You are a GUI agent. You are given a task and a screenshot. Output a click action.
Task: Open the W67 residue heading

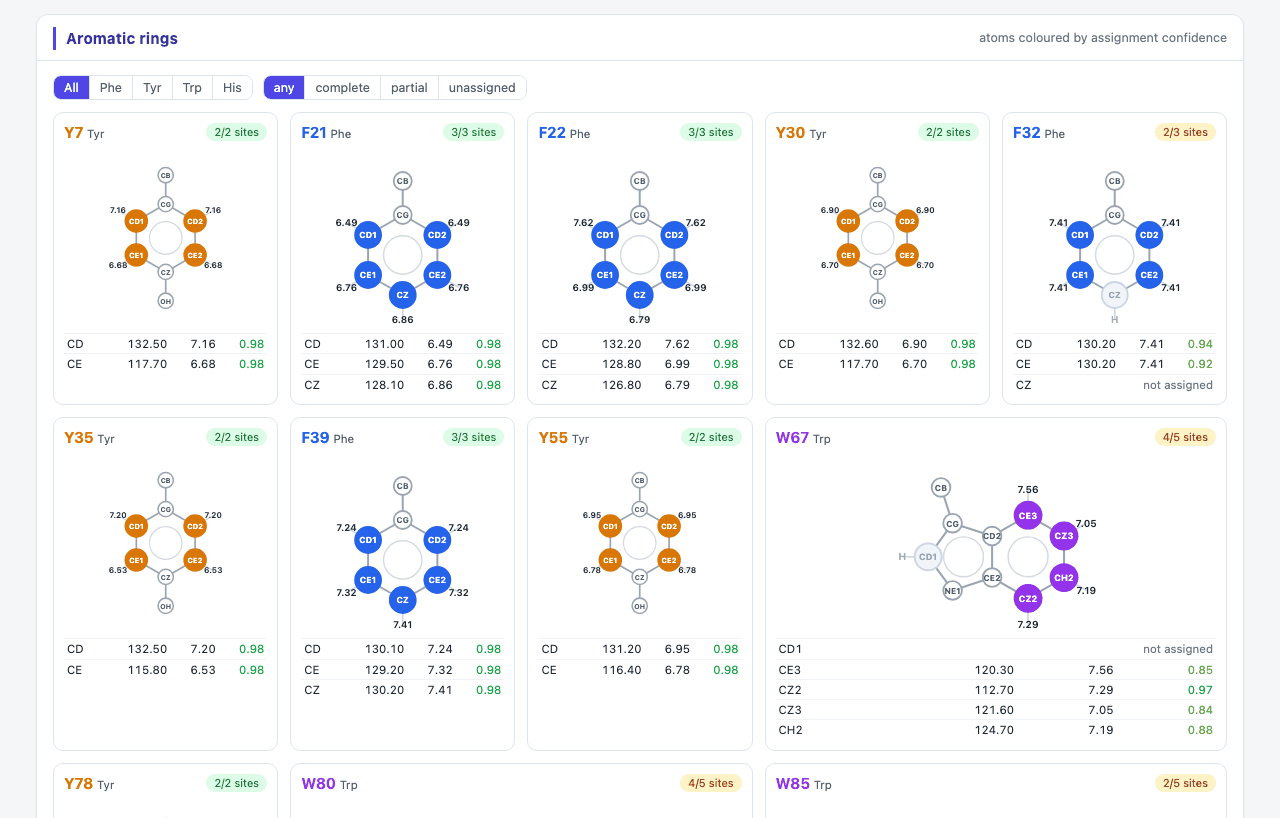(x=792, y=437)
